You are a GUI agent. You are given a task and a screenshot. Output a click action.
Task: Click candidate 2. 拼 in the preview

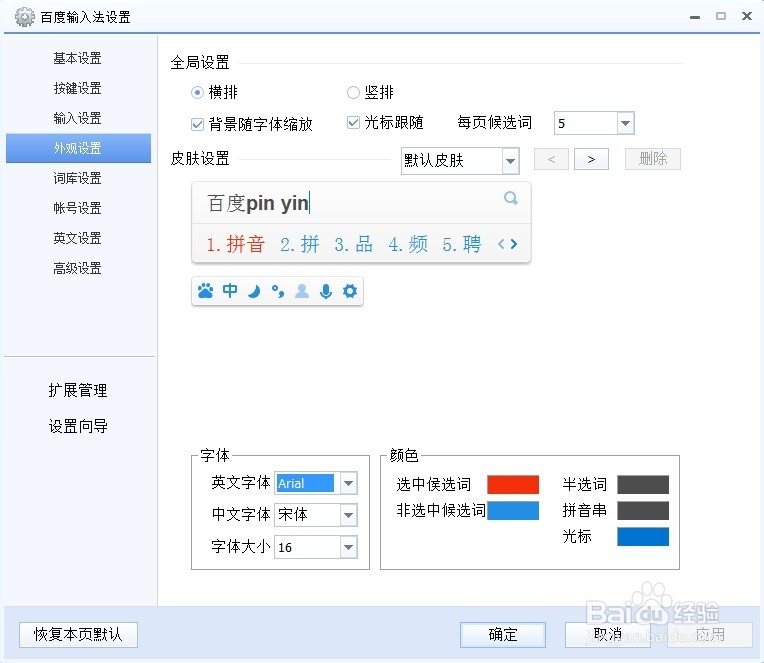pos(300,244)
